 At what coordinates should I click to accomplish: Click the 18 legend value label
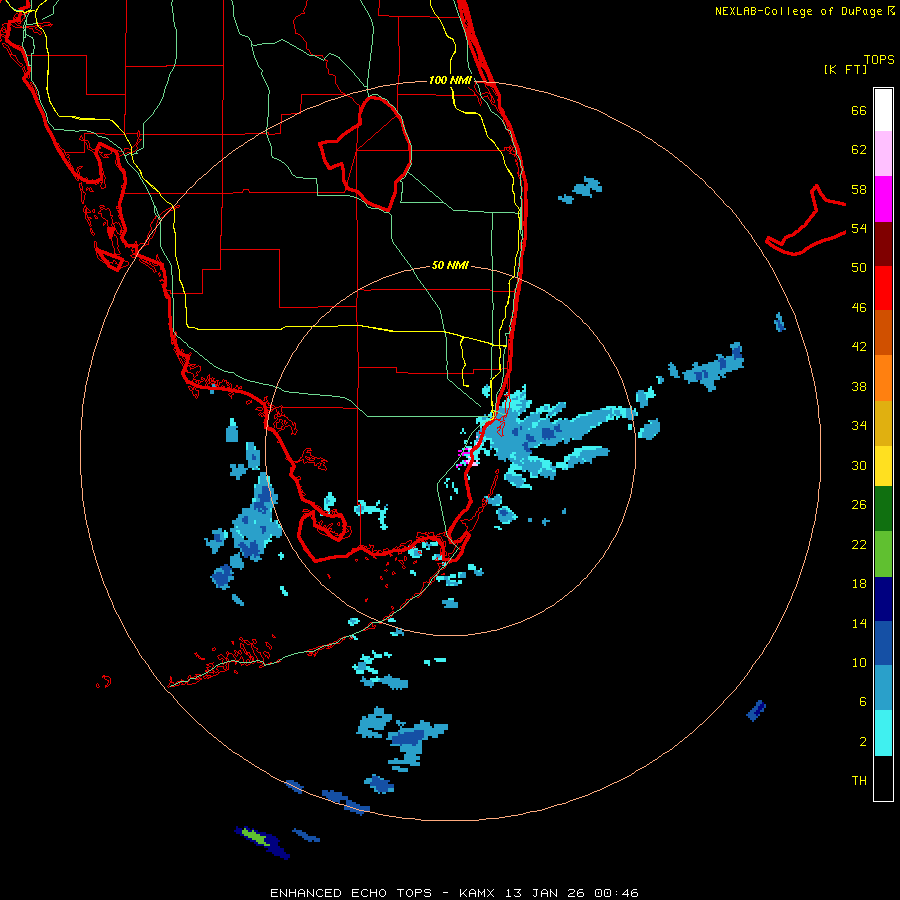coord(859,584)
